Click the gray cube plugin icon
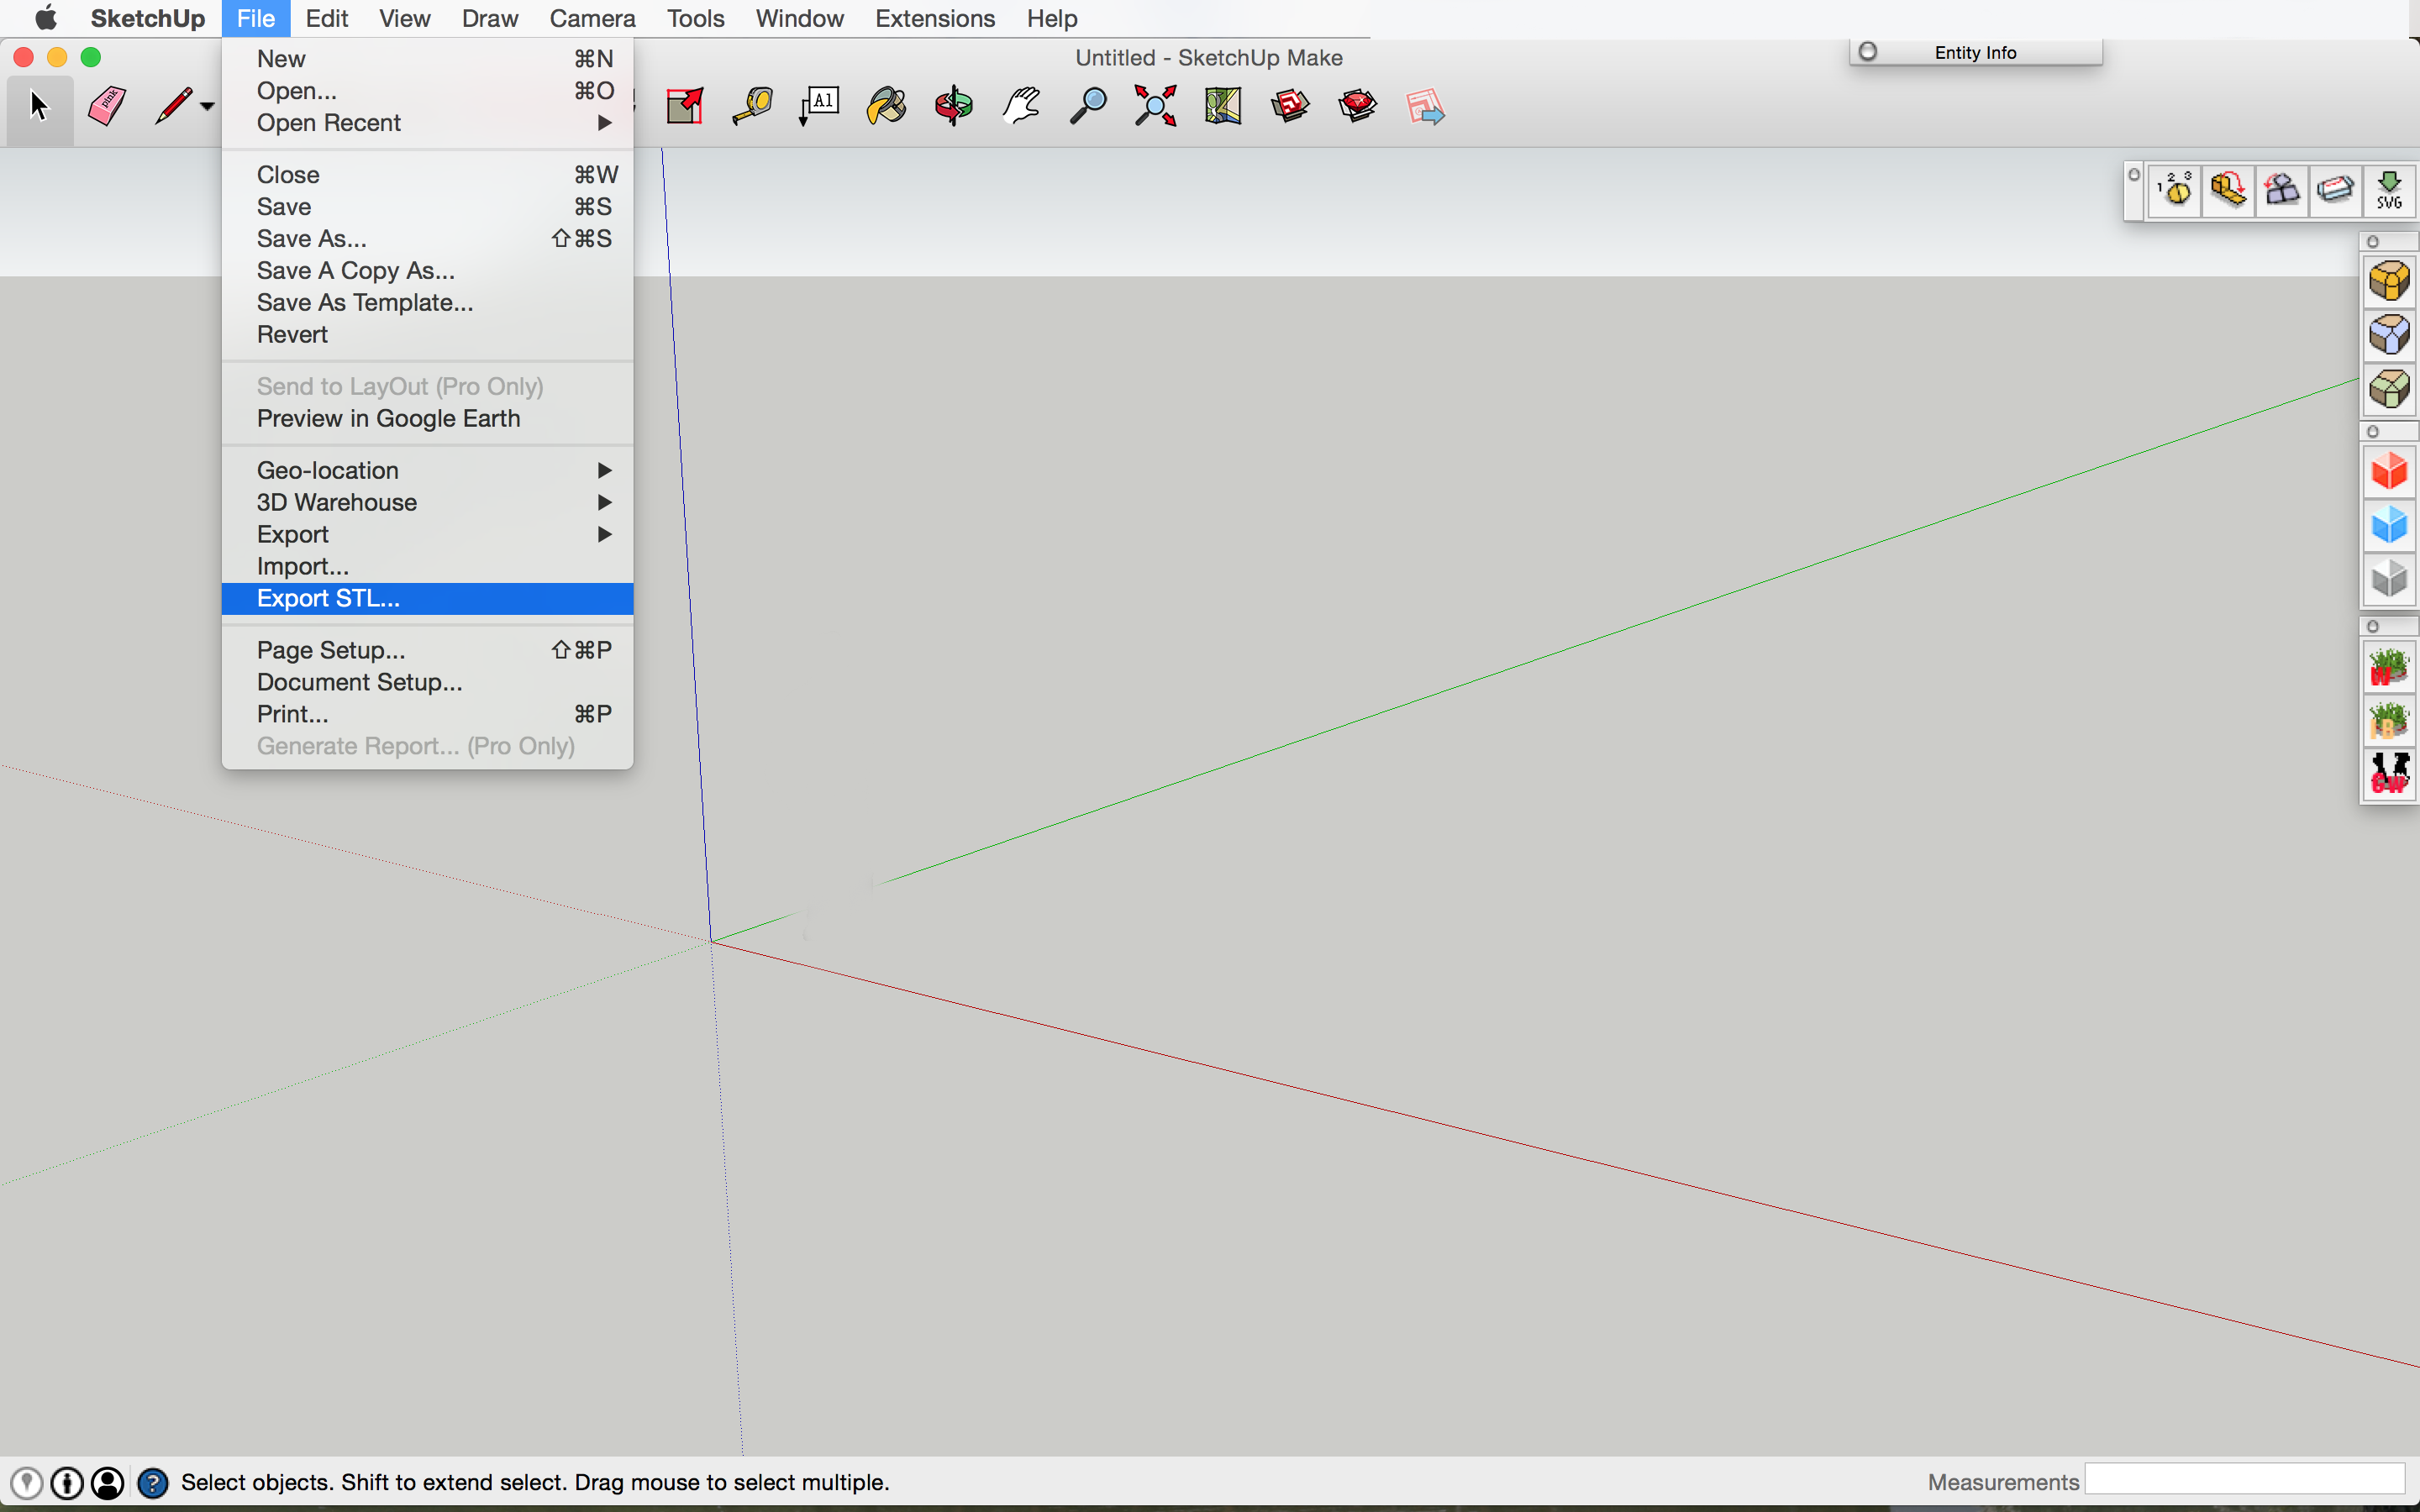Viewport: 2420px width, 1512px height. coord(2389,579)
